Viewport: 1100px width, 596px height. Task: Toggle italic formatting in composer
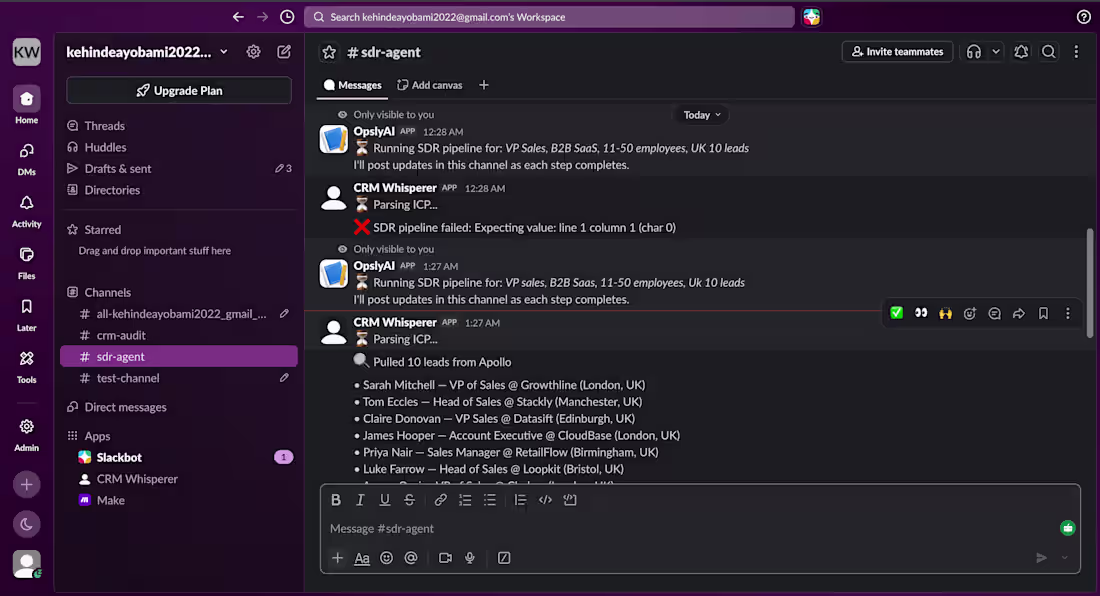coord(360,500)
